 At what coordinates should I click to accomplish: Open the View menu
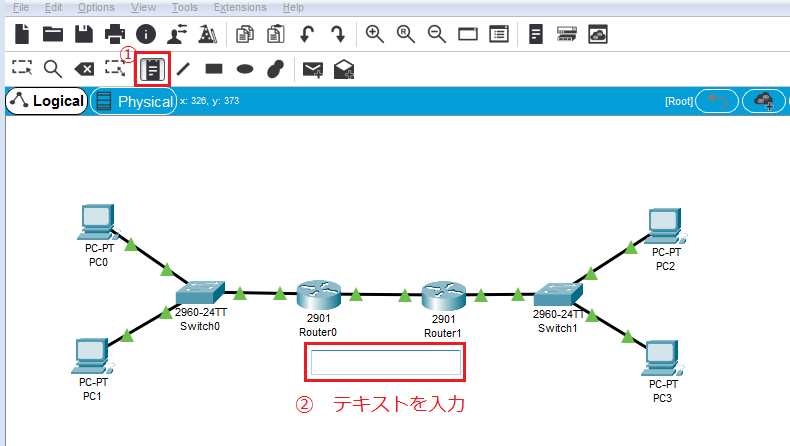click(143, 7)
